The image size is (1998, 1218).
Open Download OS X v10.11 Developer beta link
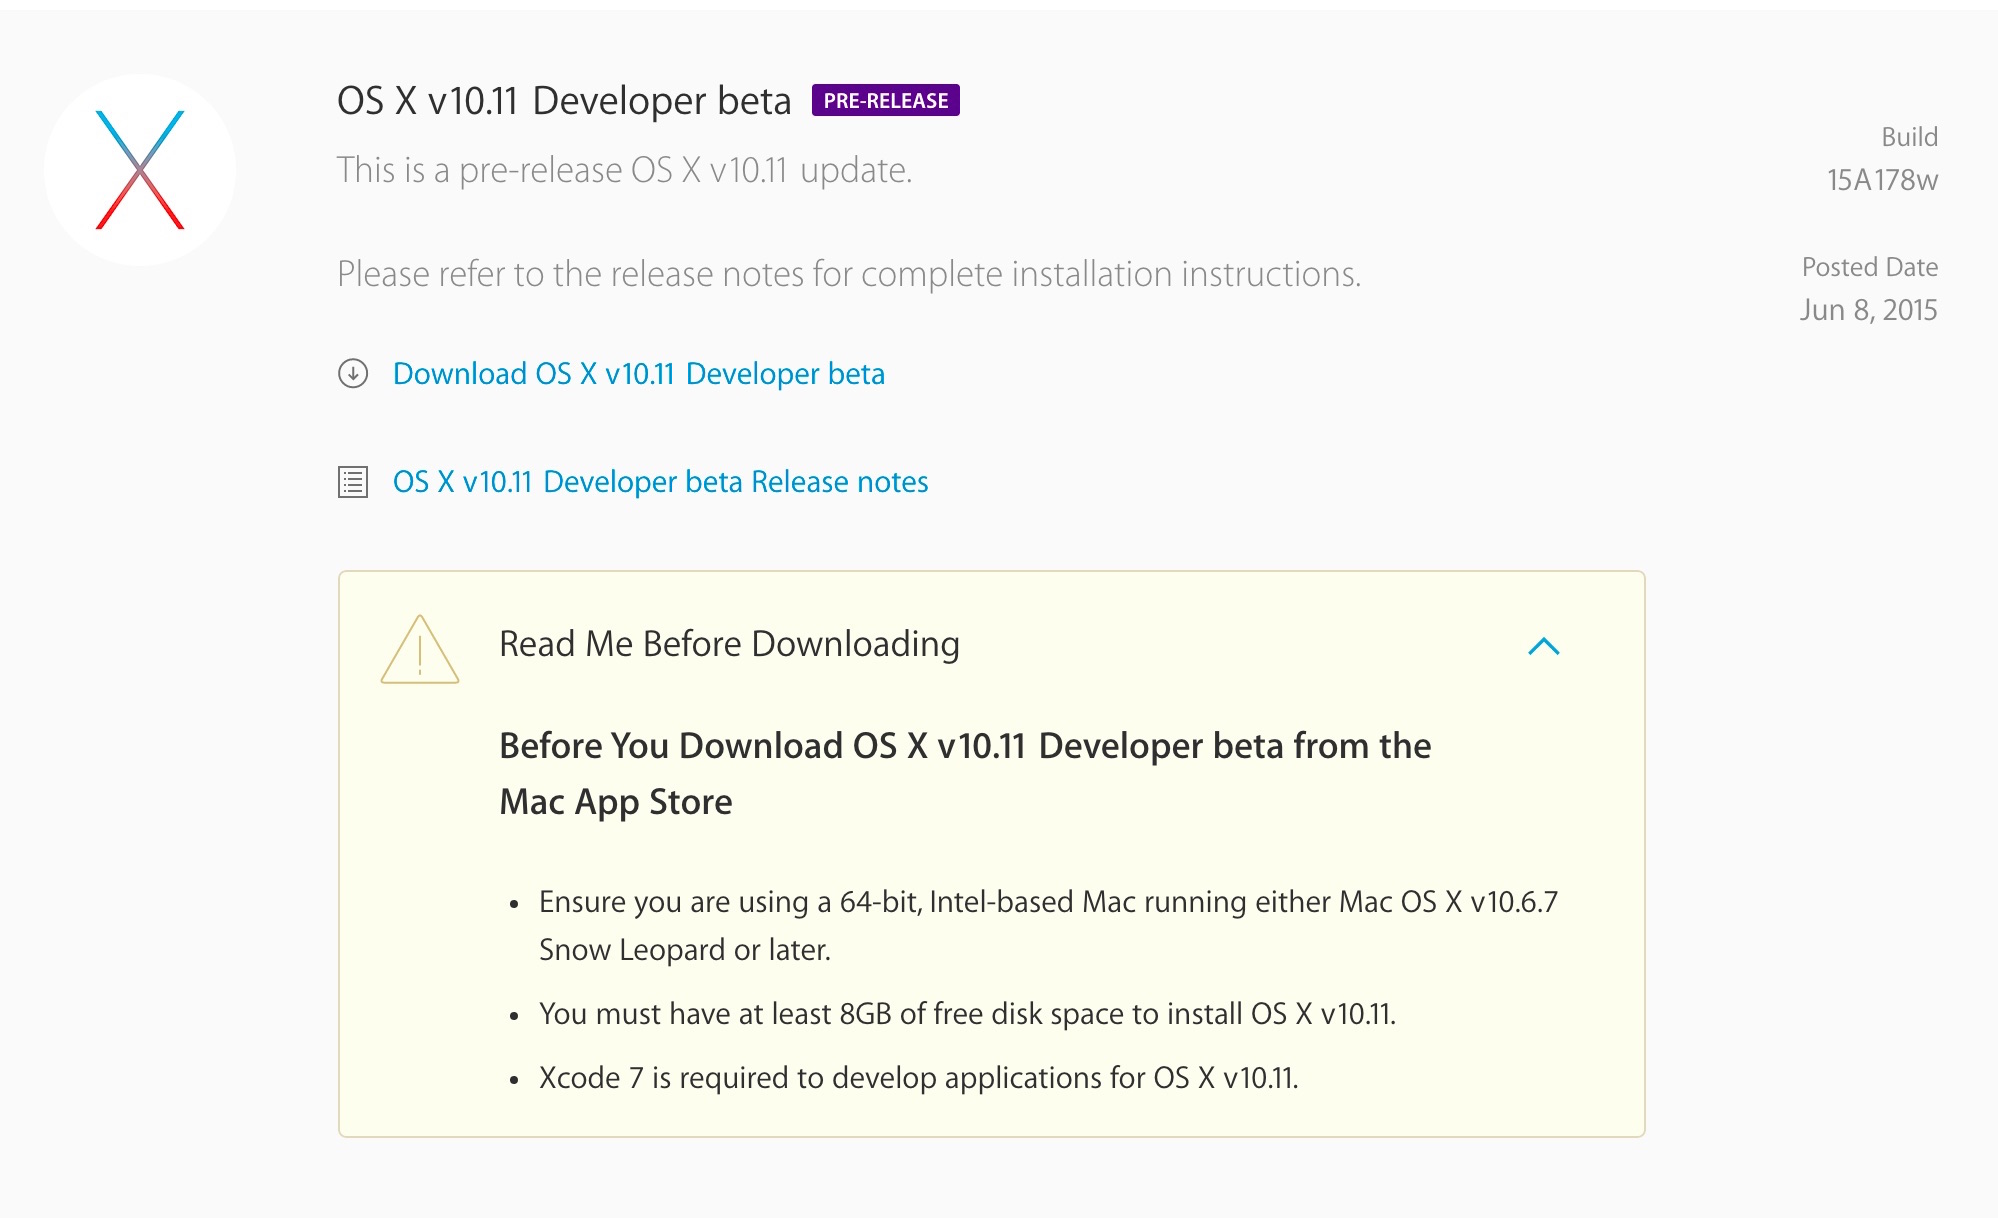pyautogui.click(x=638, y=374)
